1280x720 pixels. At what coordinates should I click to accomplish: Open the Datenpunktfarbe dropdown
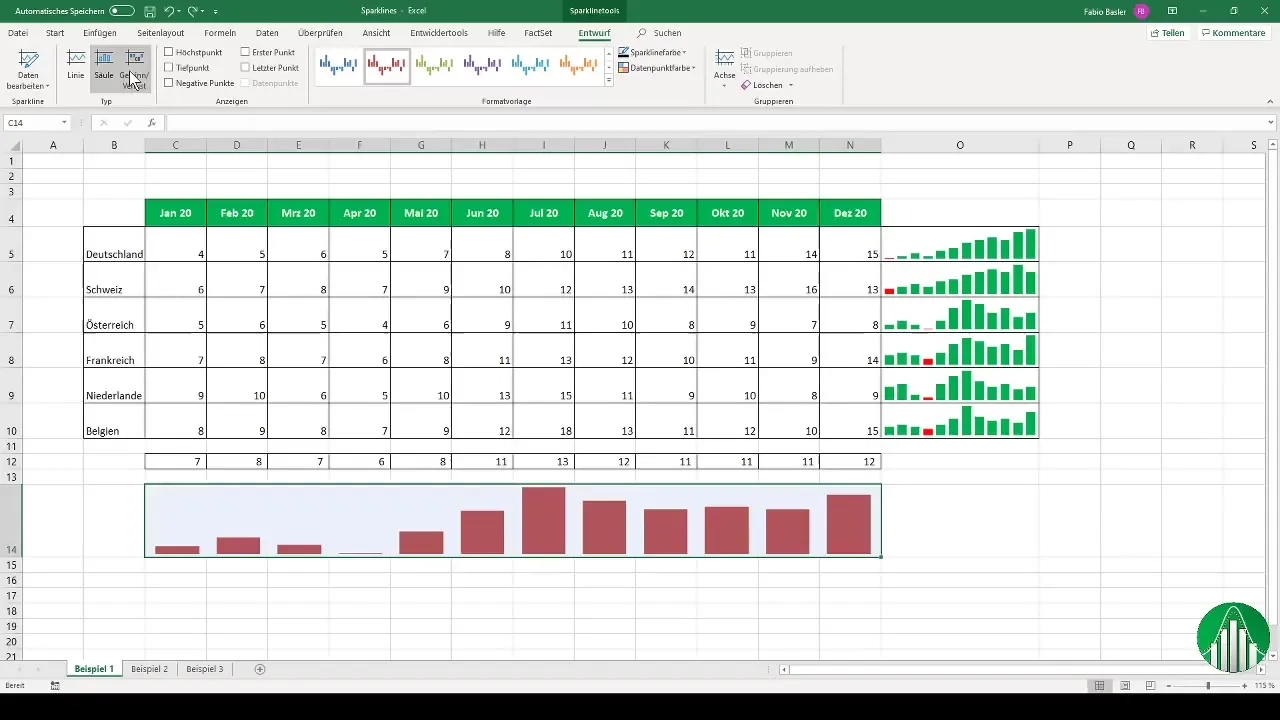(x=657, y=68)
